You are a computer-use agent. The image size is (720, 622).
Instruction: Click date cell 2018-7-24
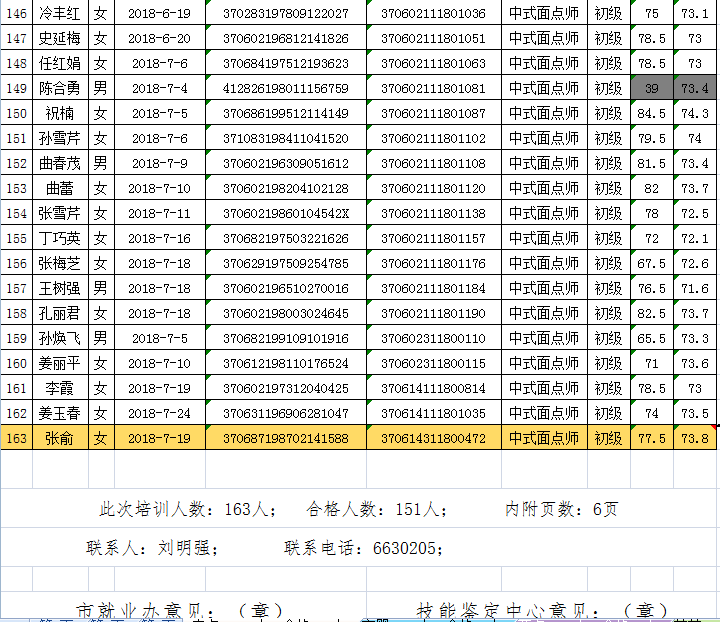(160, 413)
